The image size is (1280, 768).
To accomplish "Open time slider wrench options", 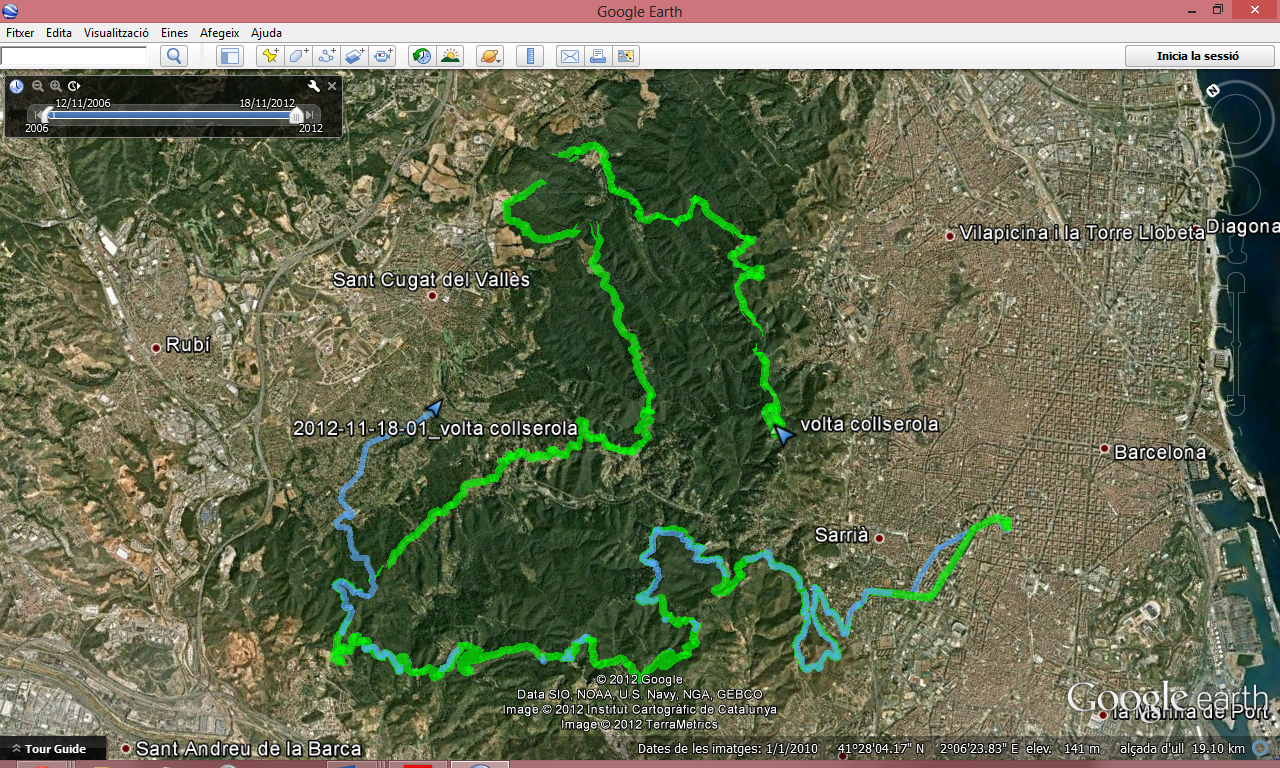I will click(x=313, y=86).
